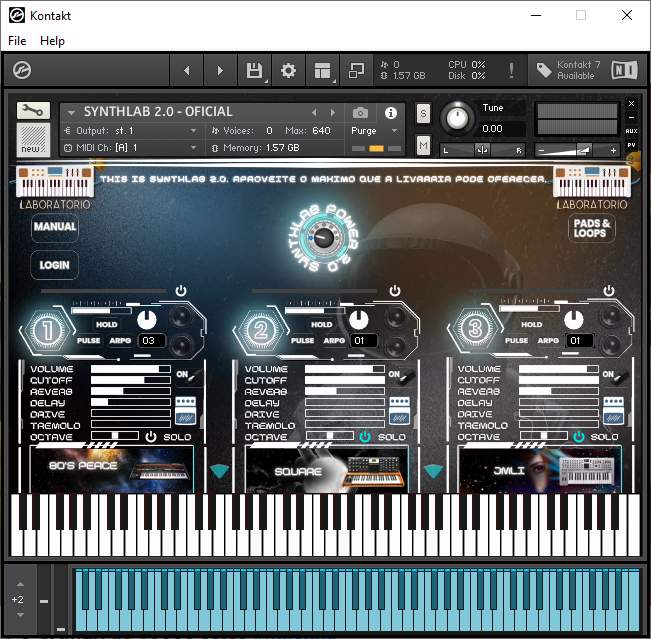
Task: Click layer 1 REVERB slider
Action: pyautogui.click(x=131, y=391)
